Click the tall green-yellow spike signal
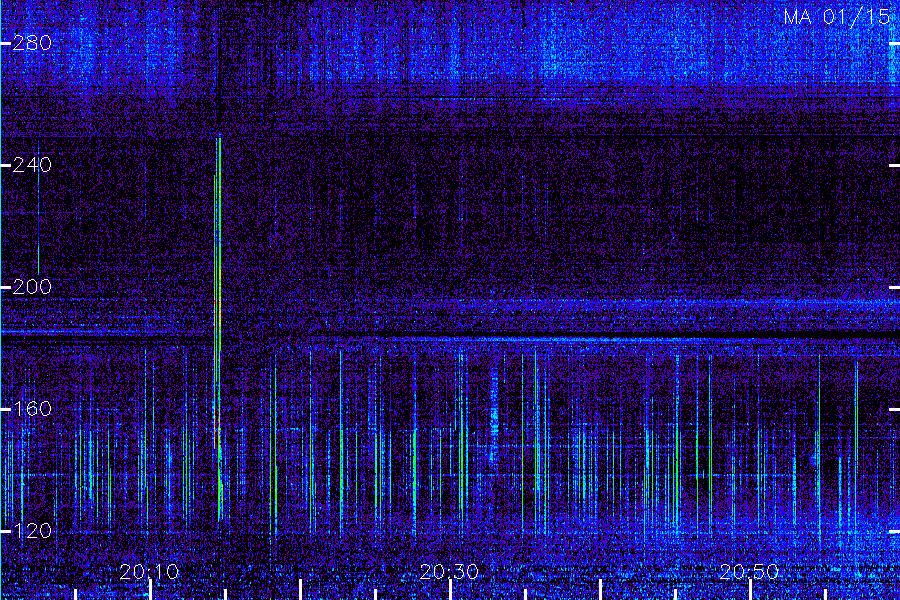The height and width of the screenshot is (600, 900). coord(218,327)
